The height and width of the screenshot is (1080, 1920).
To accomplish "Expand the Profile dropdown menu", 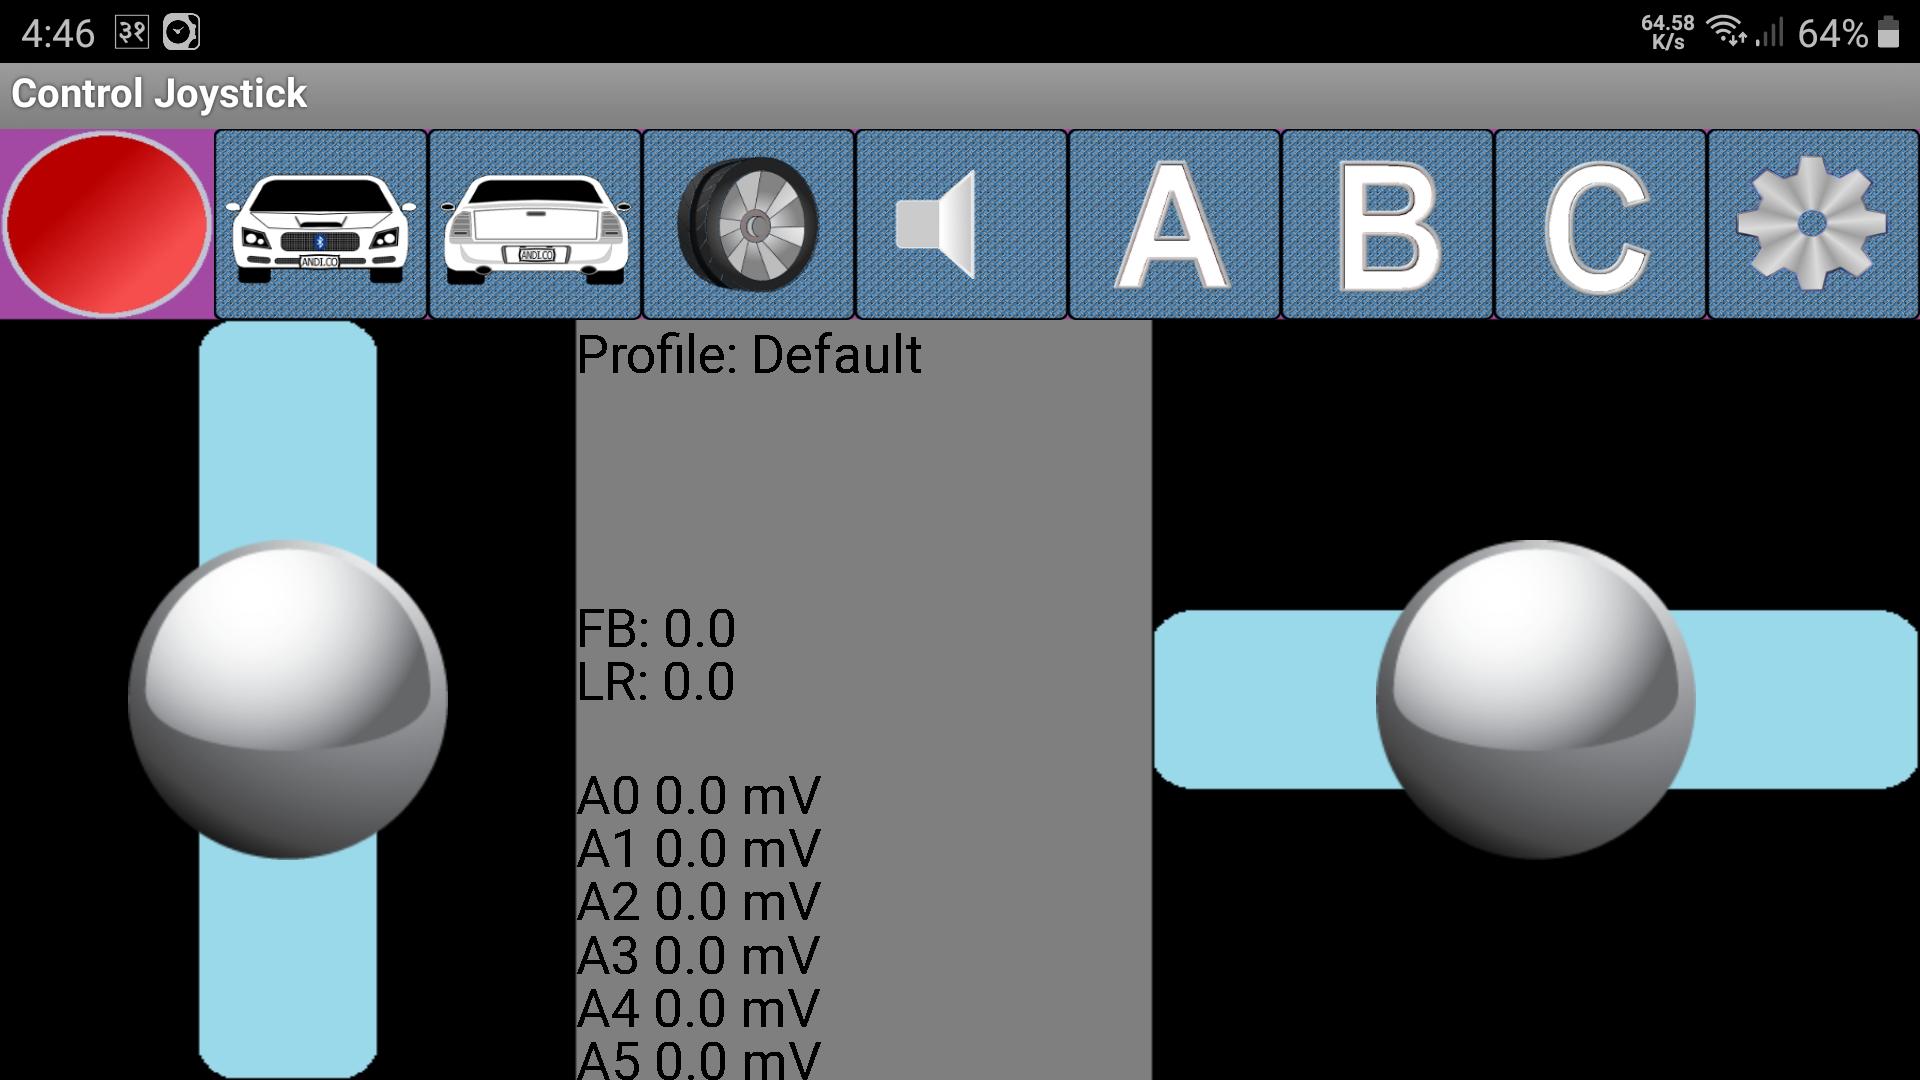I will 750,356.
